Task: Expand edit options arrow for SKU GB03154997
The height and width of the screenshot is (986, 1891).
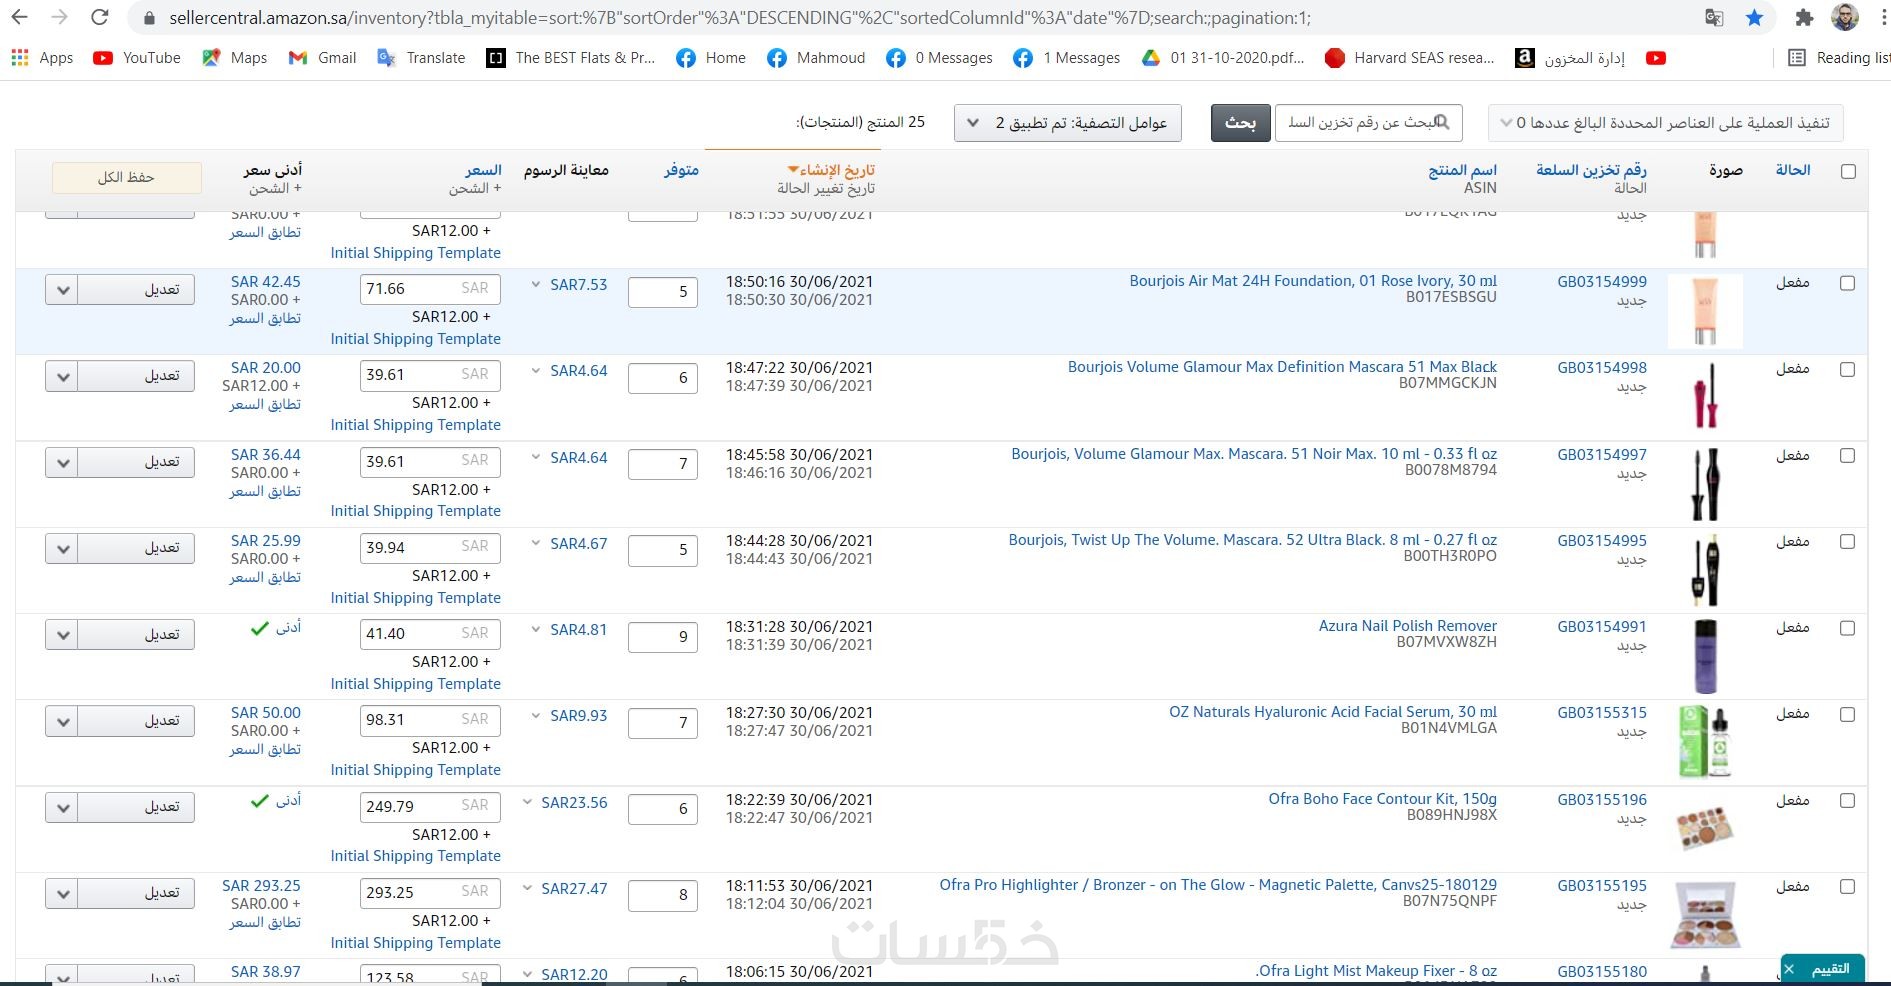Action: (62, 462)
